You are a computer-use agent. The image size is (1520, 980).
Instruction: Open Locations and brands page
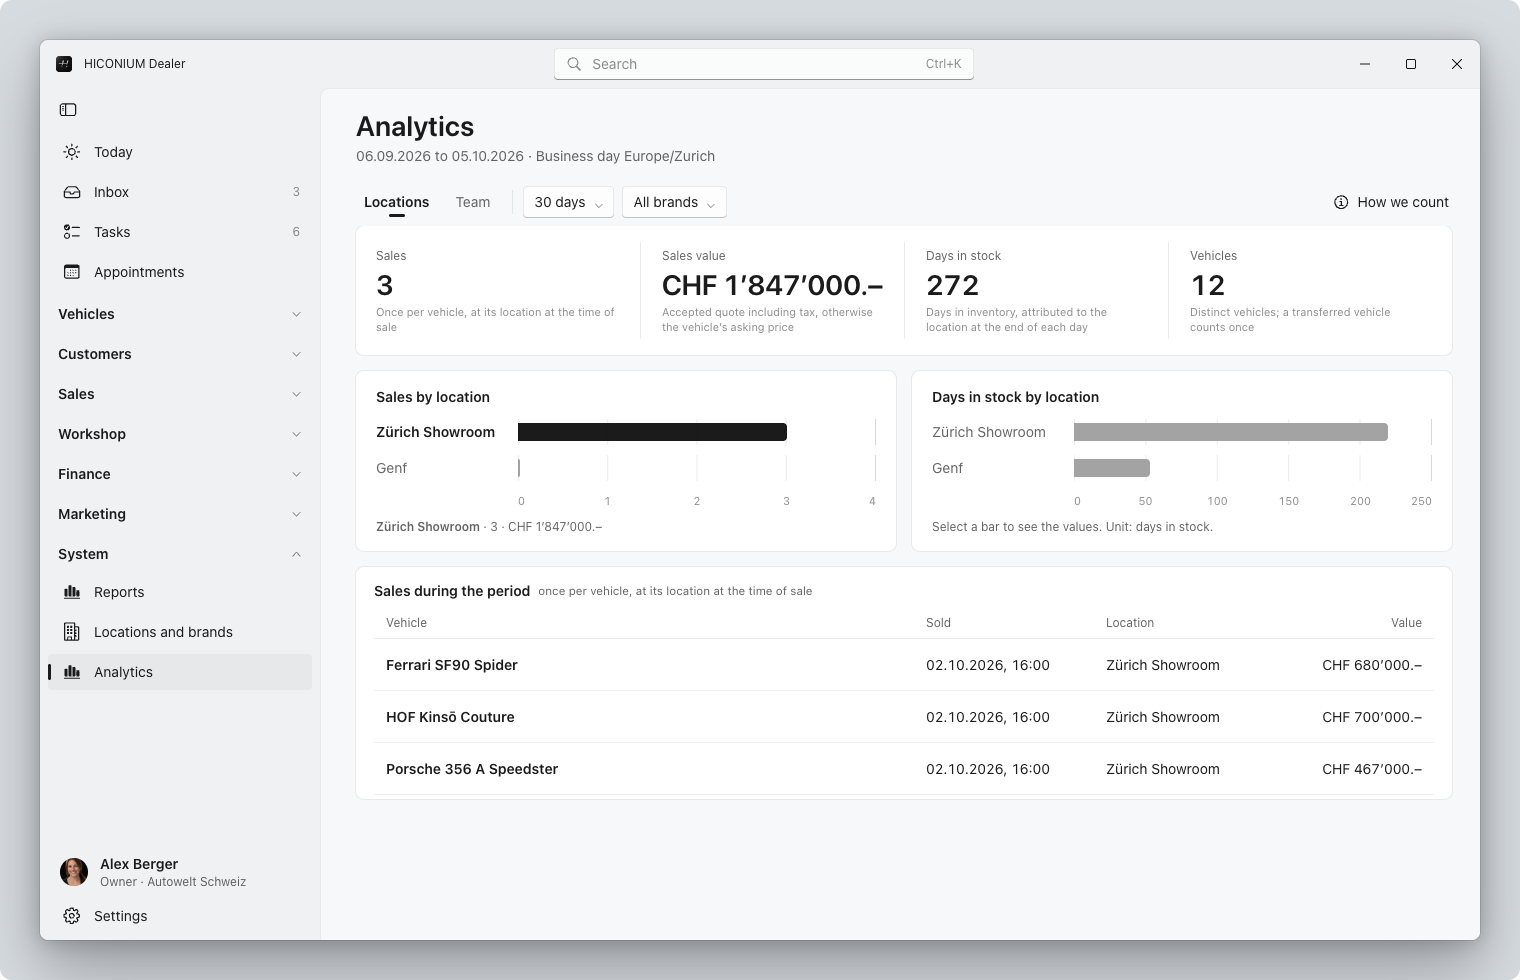[180, 632]
